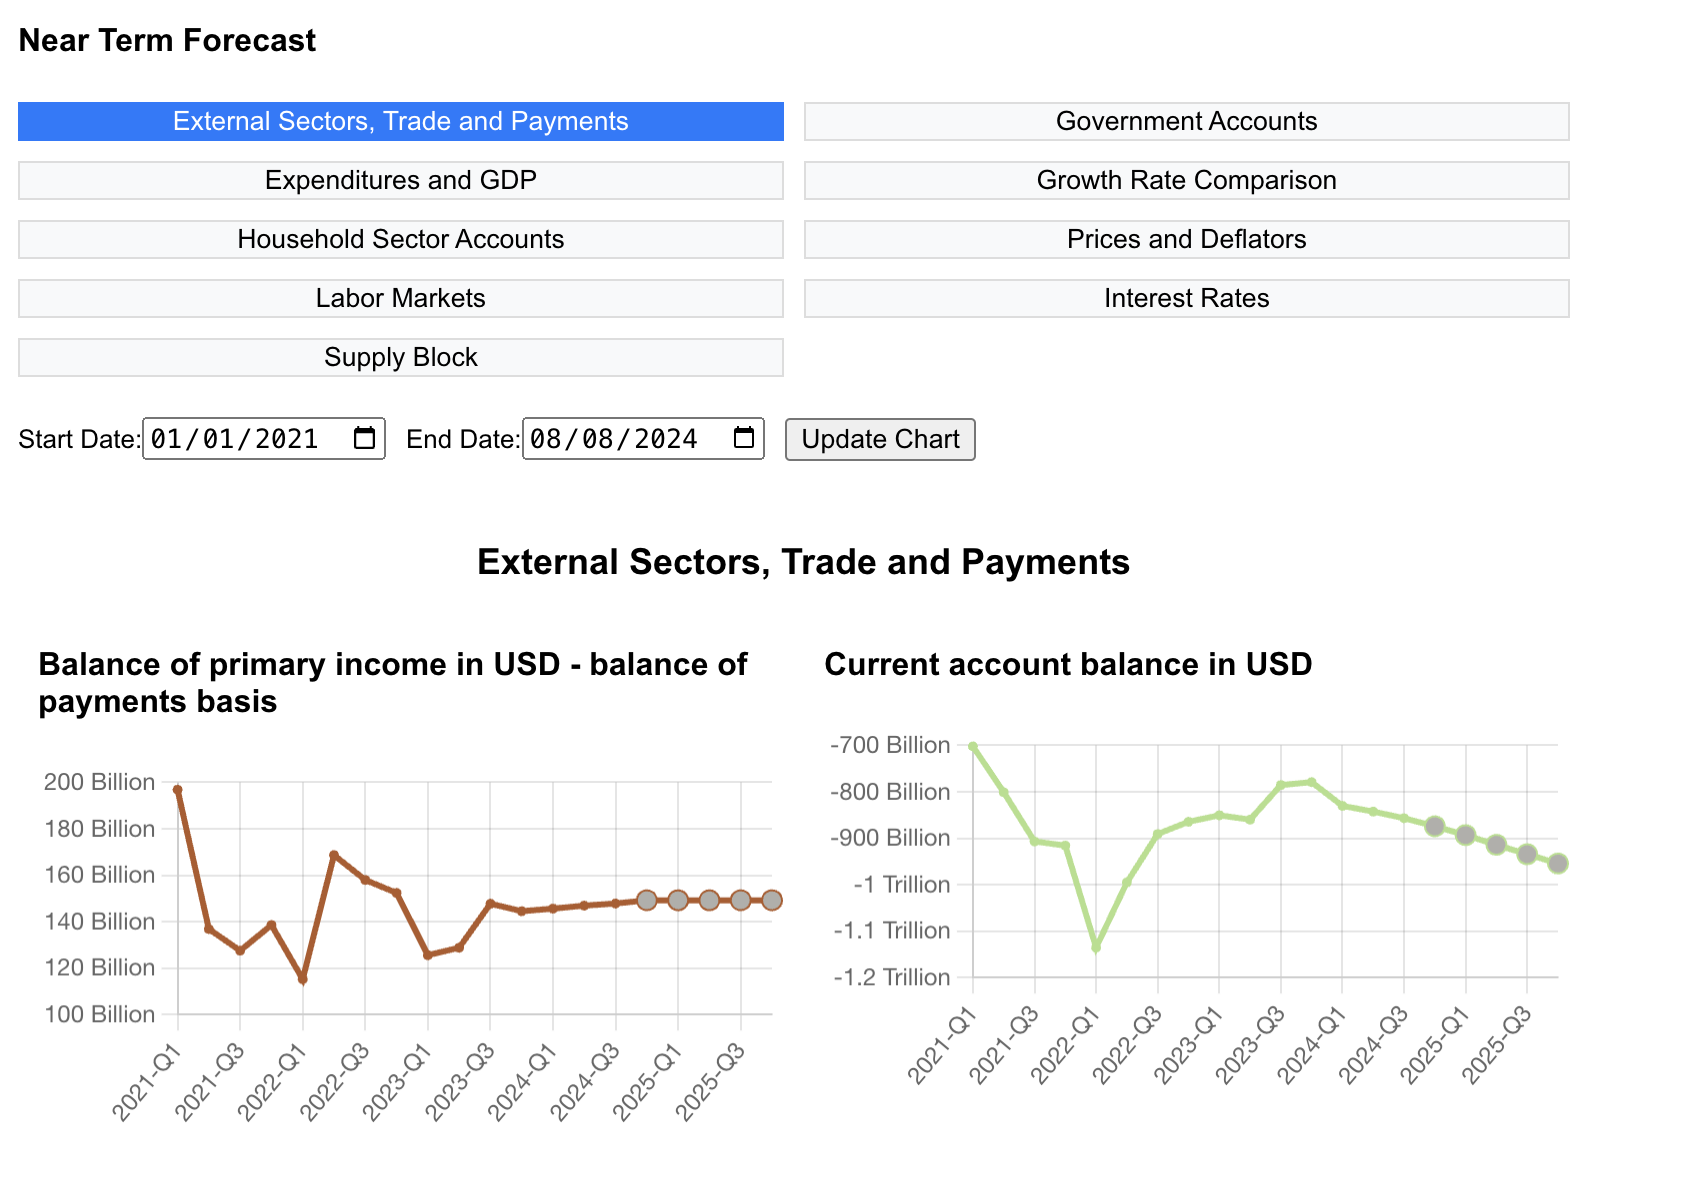Click the 'Current account balance in USD' title
1708x1204 pixels.
click(x=1068, y=664)
